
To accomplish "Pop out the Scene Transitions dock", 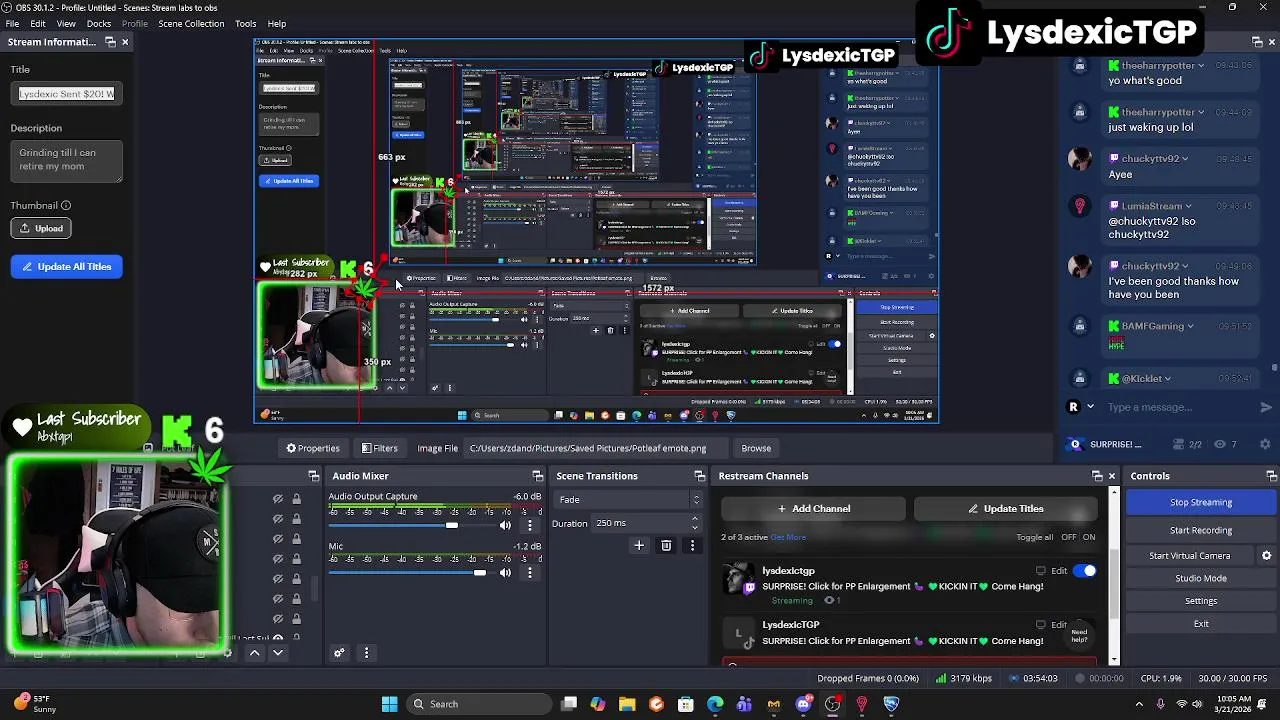I will [700, 476].
